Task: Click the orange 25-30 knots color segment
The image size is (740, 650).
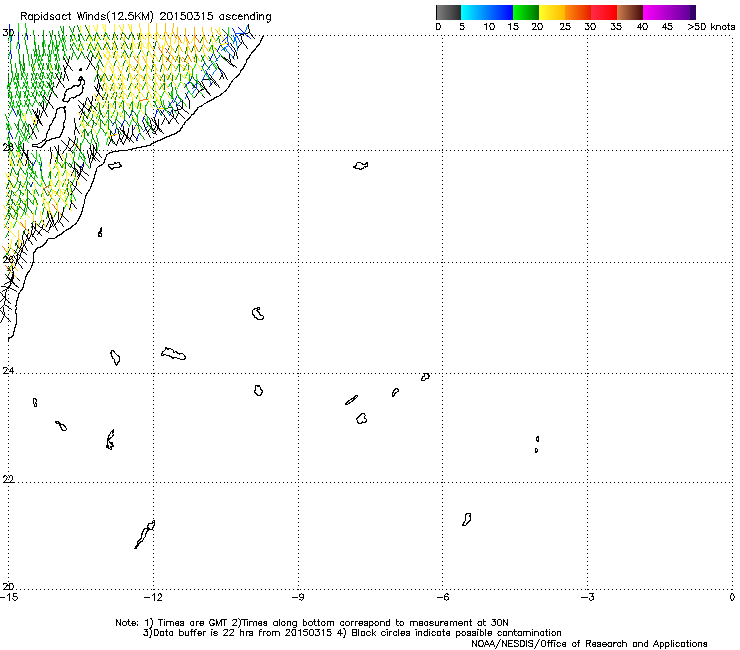Action: click(x=578, y=12)
